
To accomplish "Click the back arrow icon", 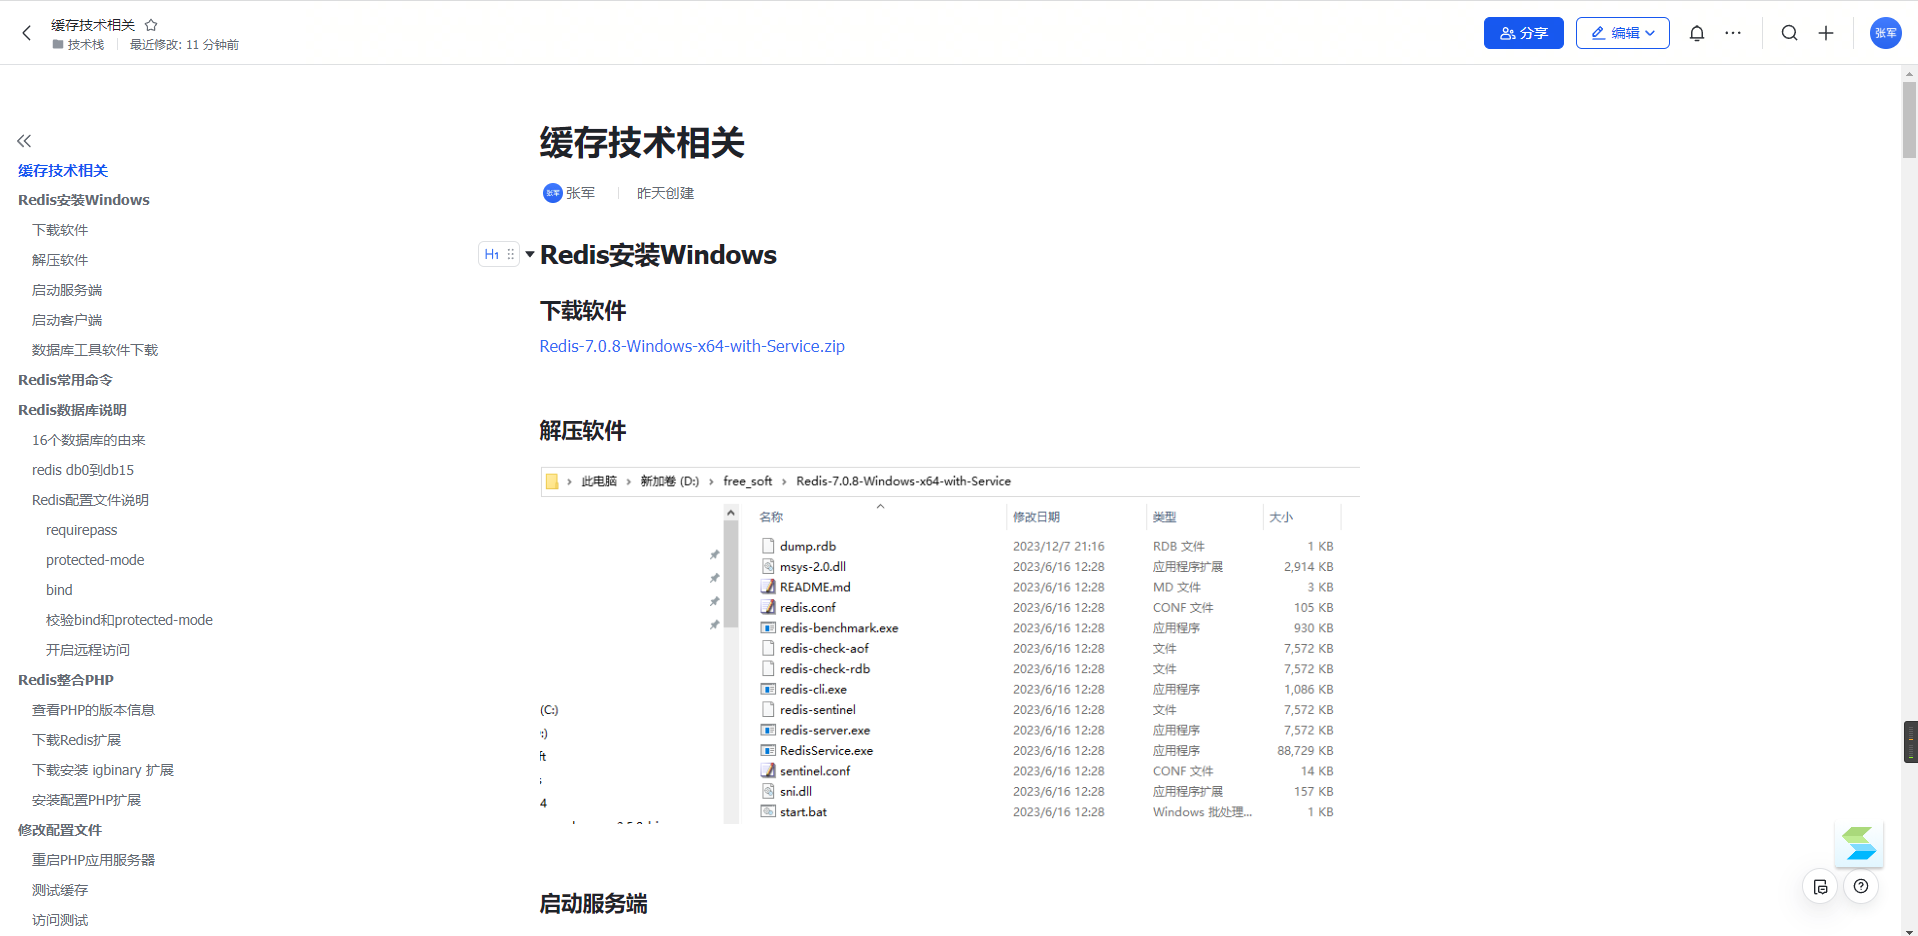I will click(x=27, y=33).
